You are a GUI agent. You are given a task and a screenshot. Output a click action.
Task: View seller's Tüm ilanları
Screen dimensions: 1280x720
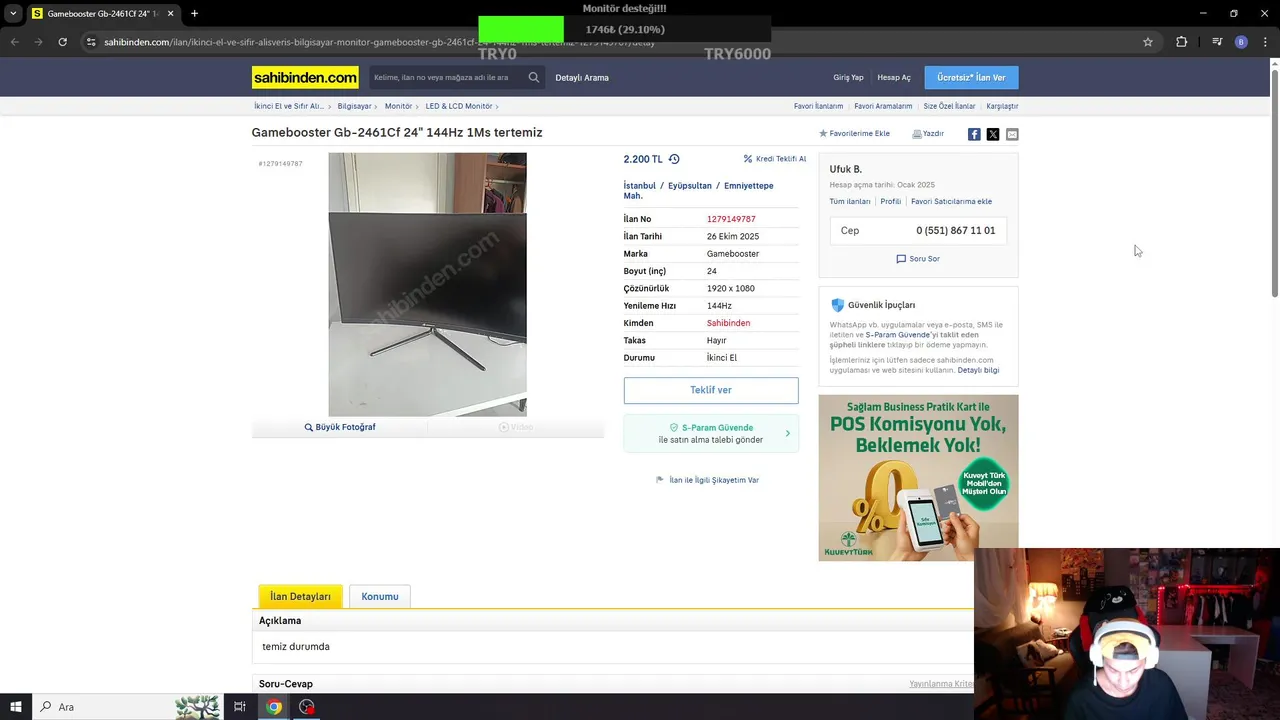[850, 201]
